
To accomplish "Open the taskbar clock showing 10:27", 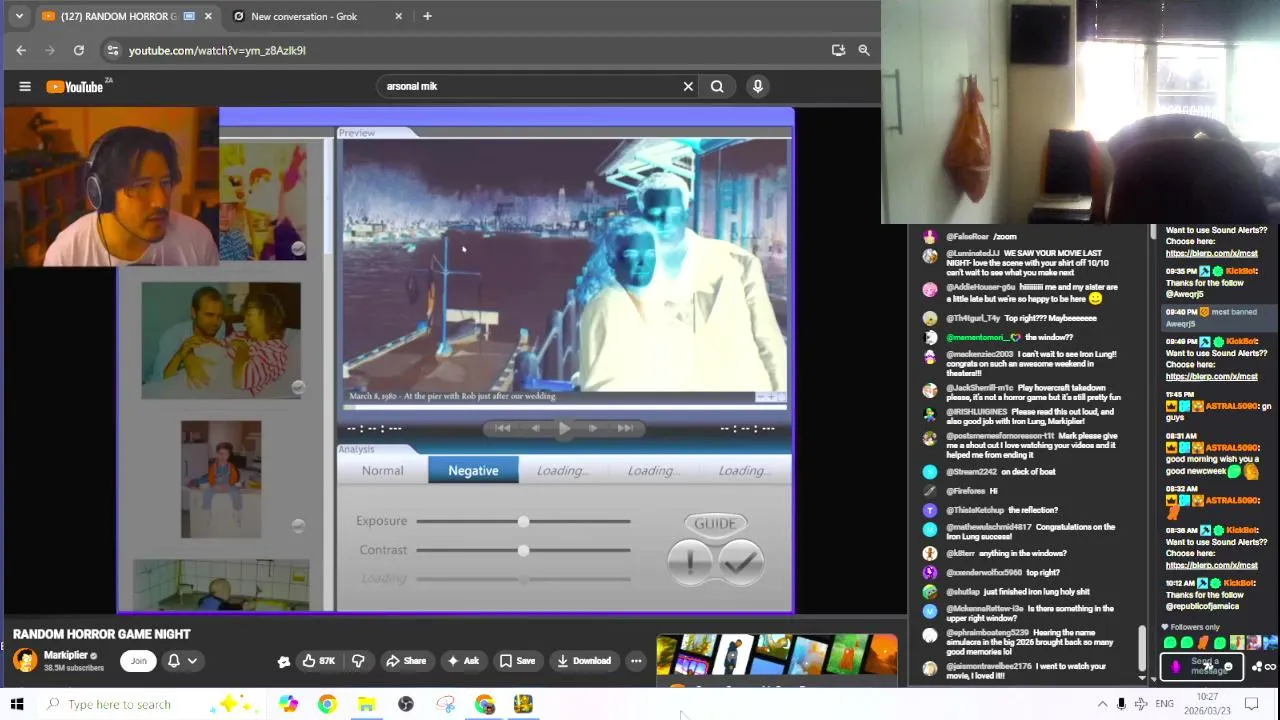I will [1207, 704].
